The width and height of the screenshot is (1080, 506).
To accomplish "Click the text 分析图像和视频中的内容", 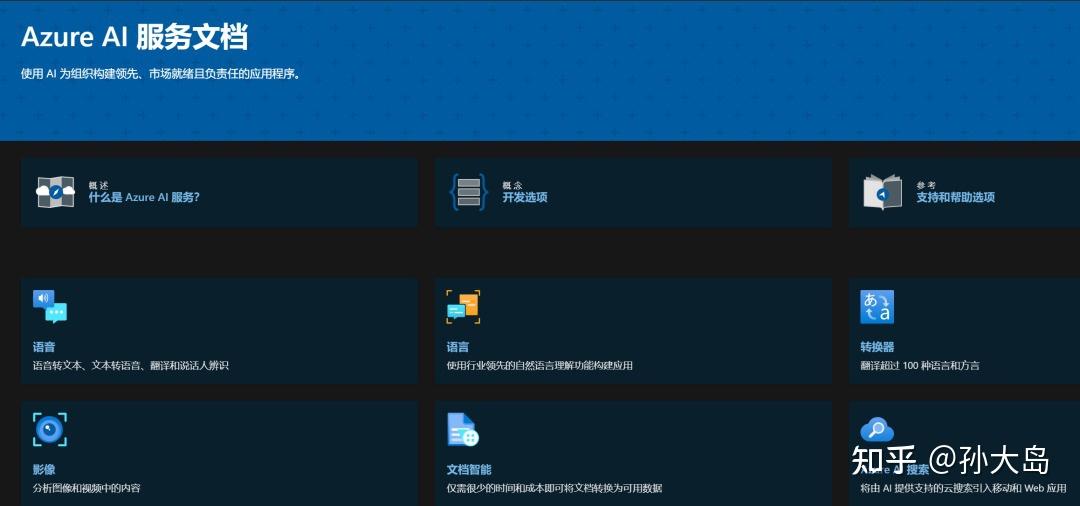I will click(87, 488).
